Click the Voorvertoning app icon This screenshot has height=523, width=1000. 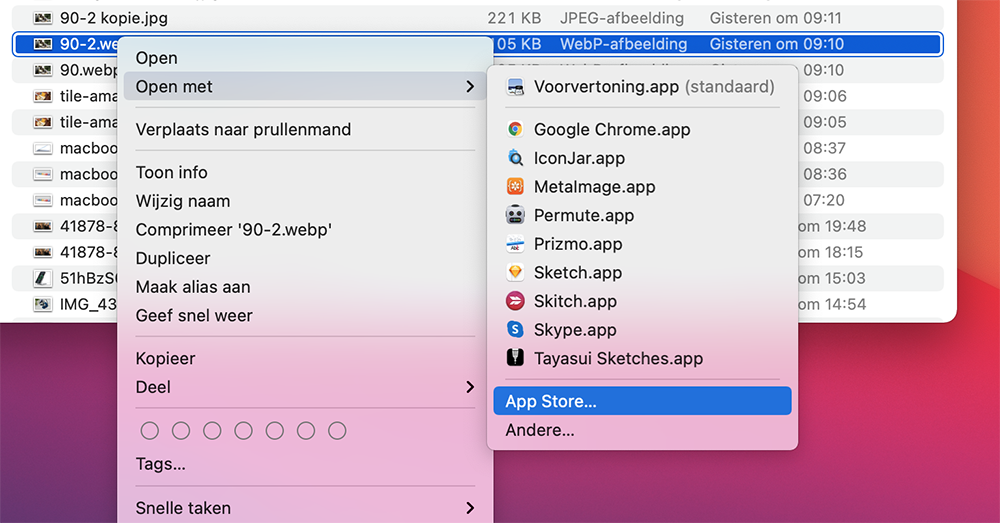coord(515,87)
